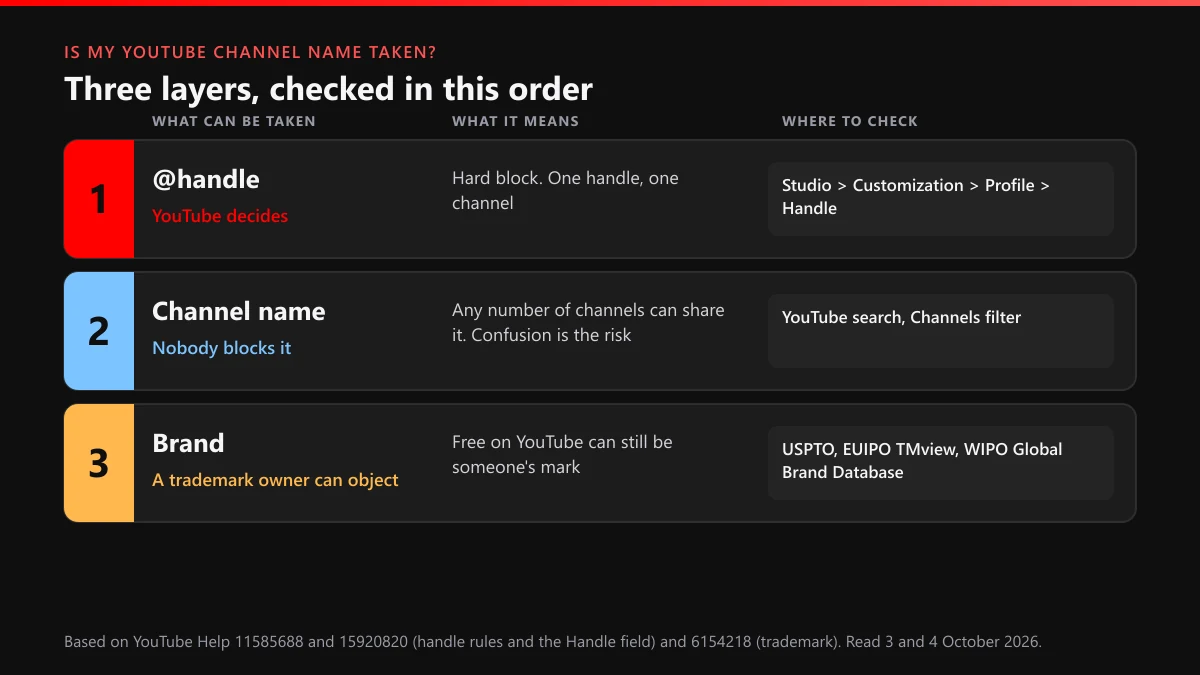Click 'USPTO, EUIPO TMview, WIPO Global Brand Database' box
Screen dimensions: 1200x675
pos(941,463)
